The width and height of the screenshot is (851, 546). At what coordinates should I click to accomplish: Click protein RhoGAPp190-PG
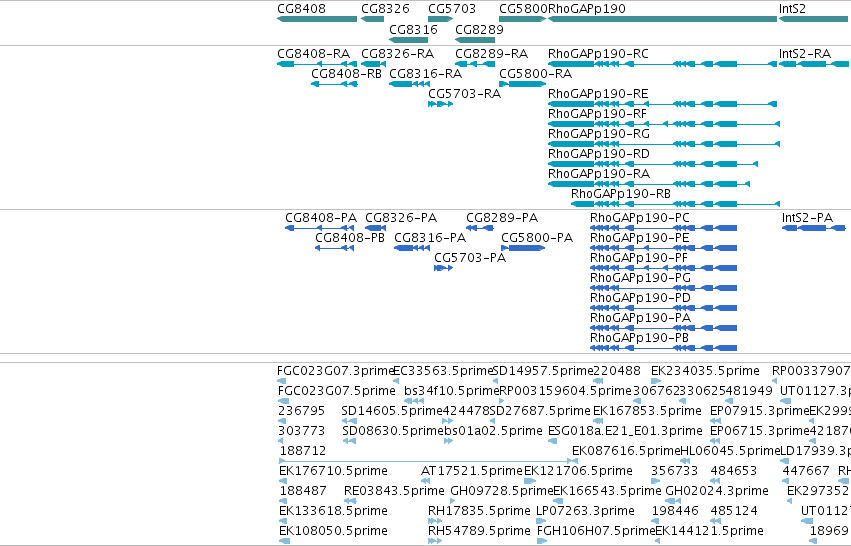pos(664,288)
